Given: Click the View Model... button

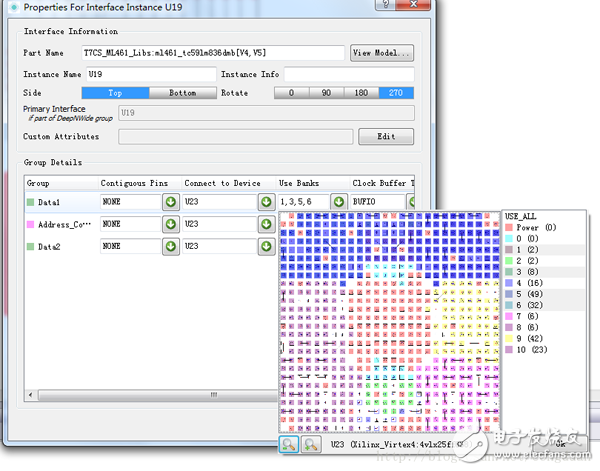Looking at the screenshot, I should (382, 53).
